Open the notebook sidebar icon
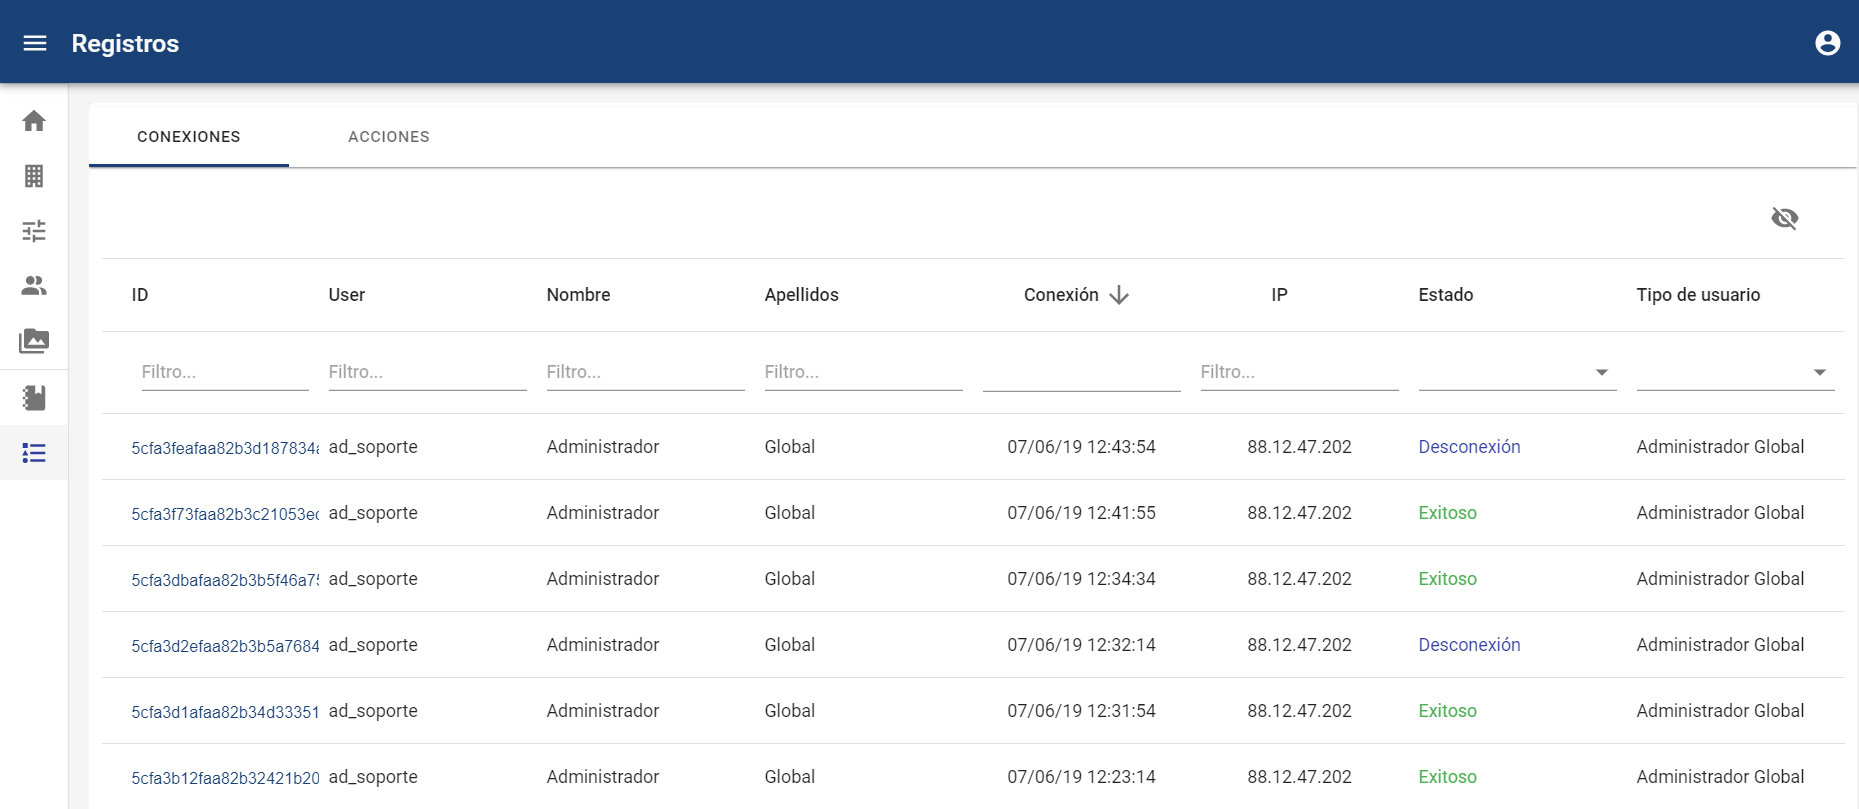This screenshot has width=1859, height=809. [34, 398]
